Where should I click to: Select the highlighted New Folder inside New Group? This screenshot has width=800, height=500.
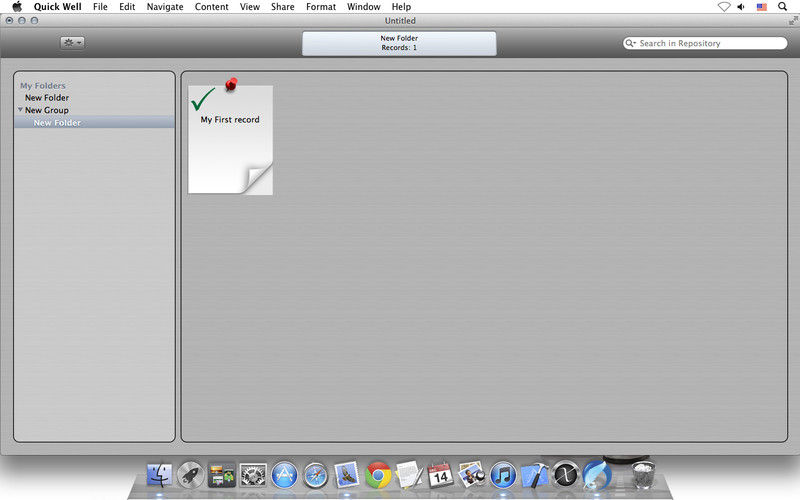(x=95, y=122)
